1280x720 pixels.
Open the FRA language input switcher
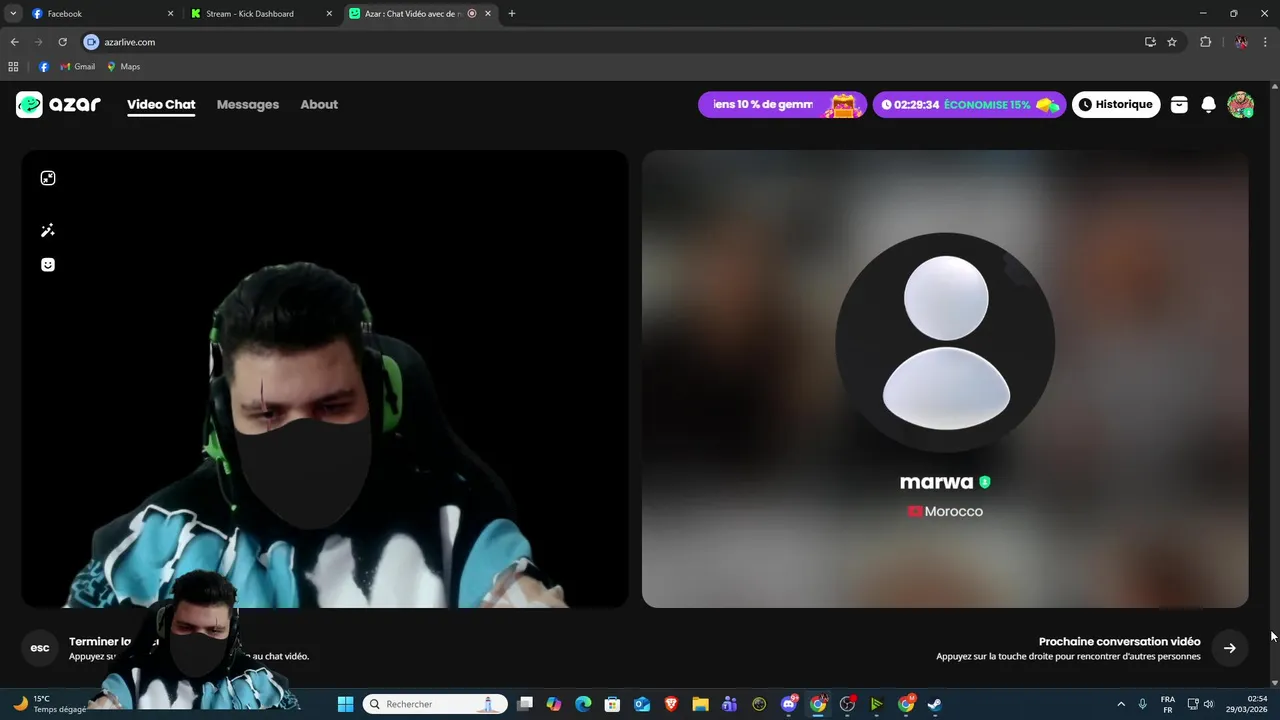(1168, 704)
